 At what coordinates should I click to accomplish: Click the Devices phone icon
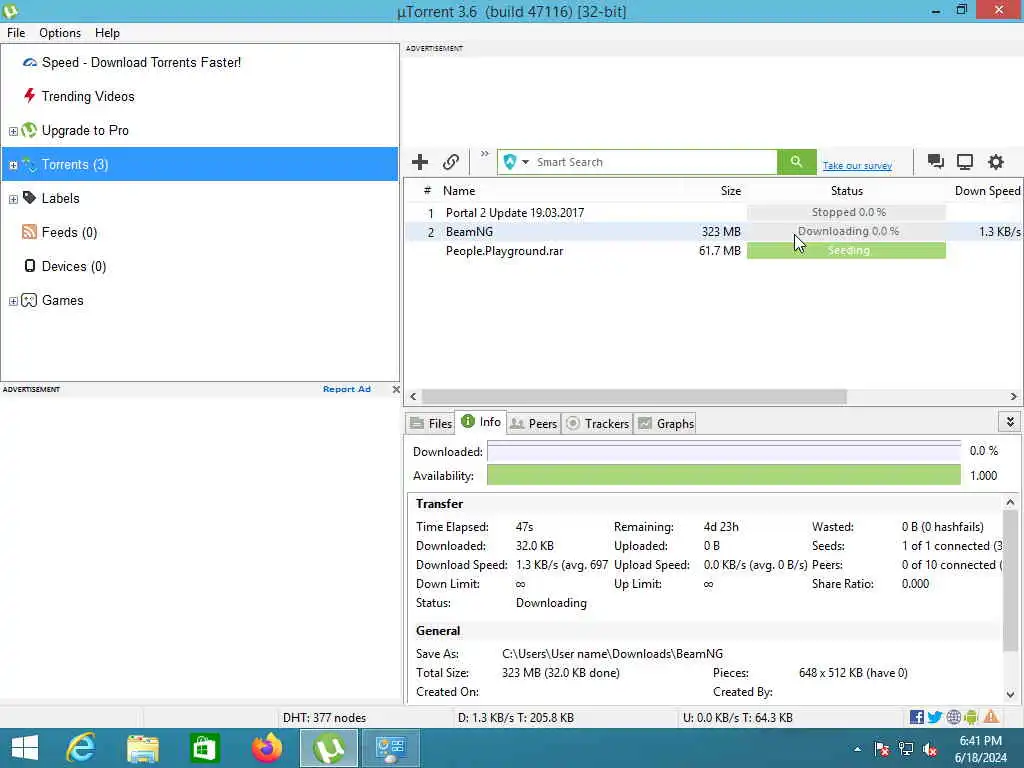pyautogui.click(x=29, y=266)
